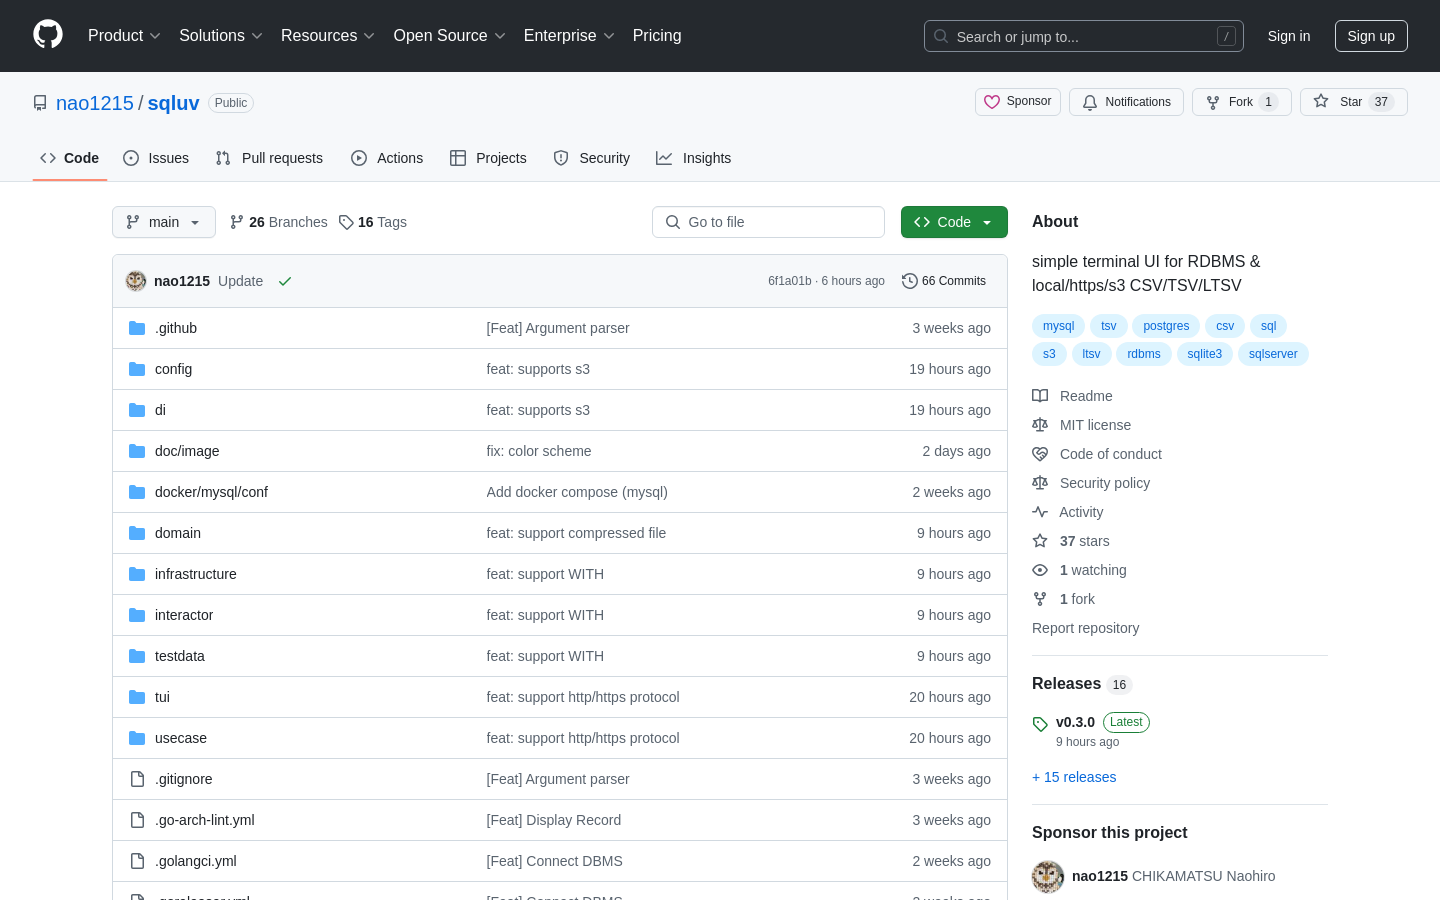1440x900 pixels.
Task: Open the docker/mysql/conf folder
Action: 211,492
